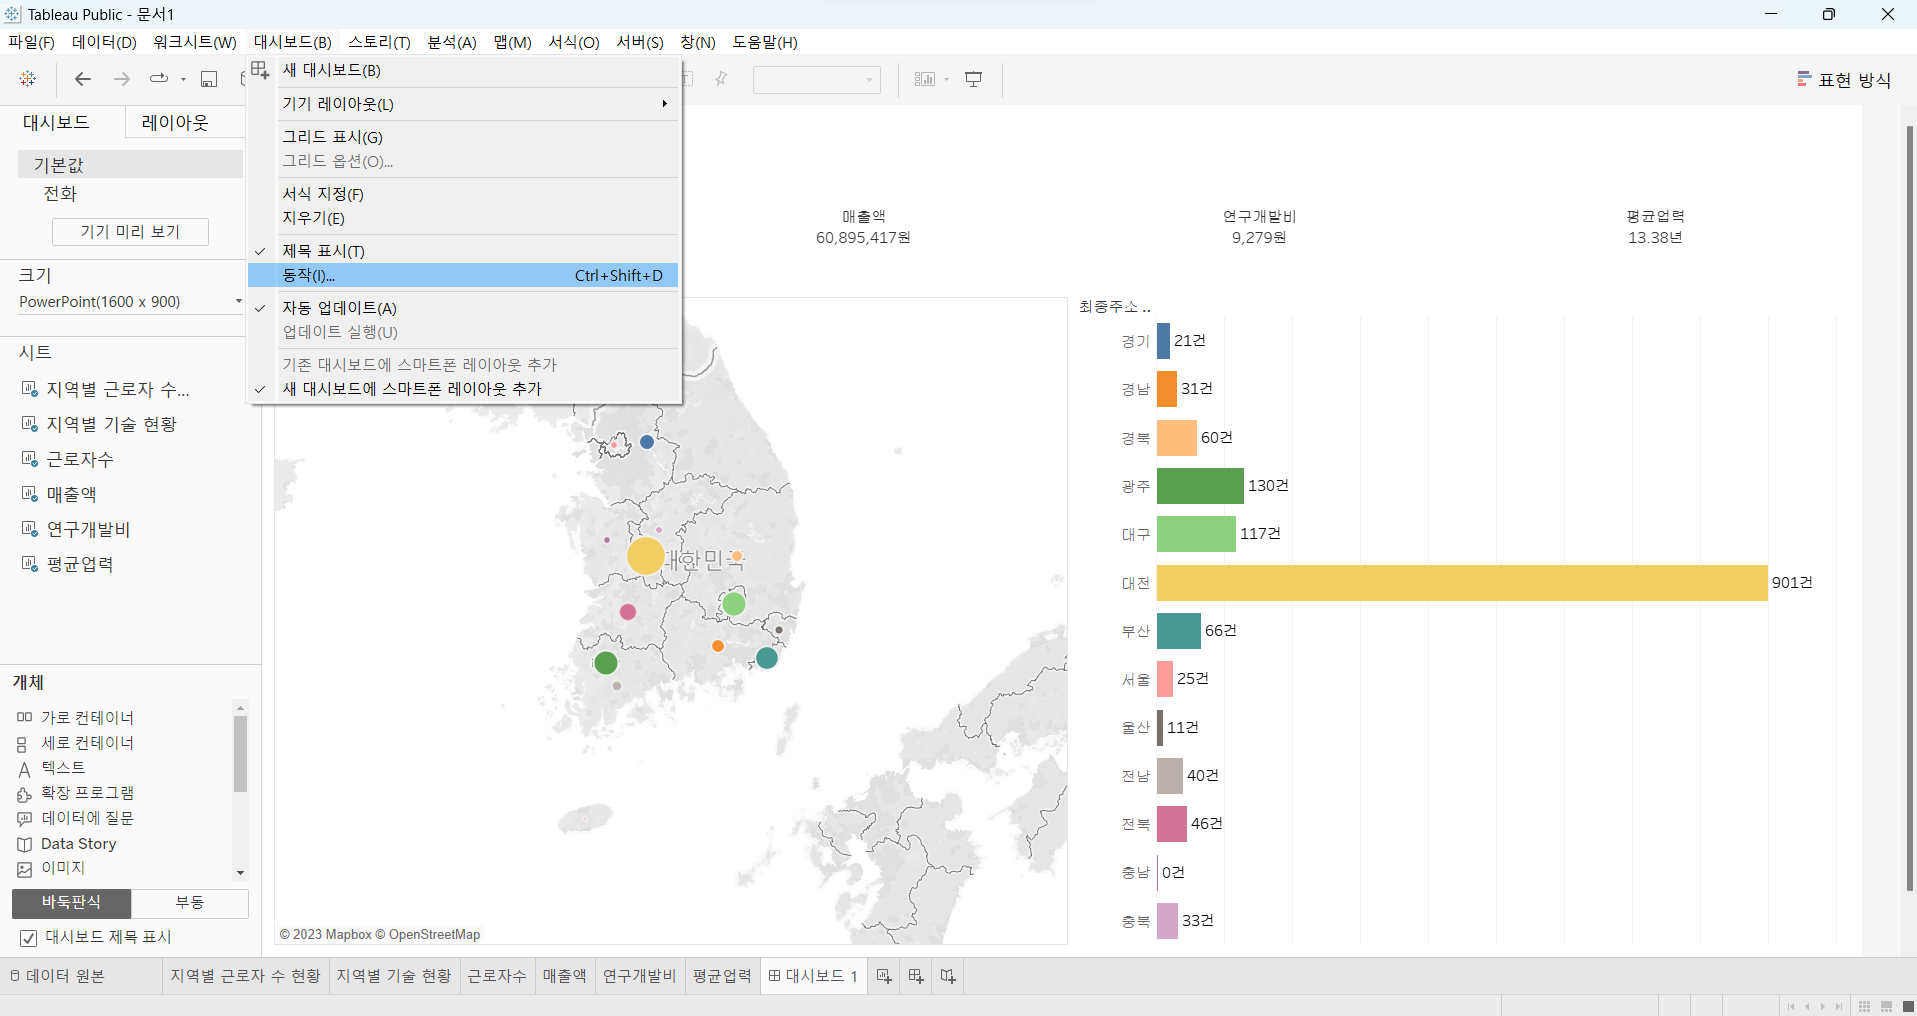Open the 워크시트 menu
The image size is (1917, 1016).
(195, 42)
